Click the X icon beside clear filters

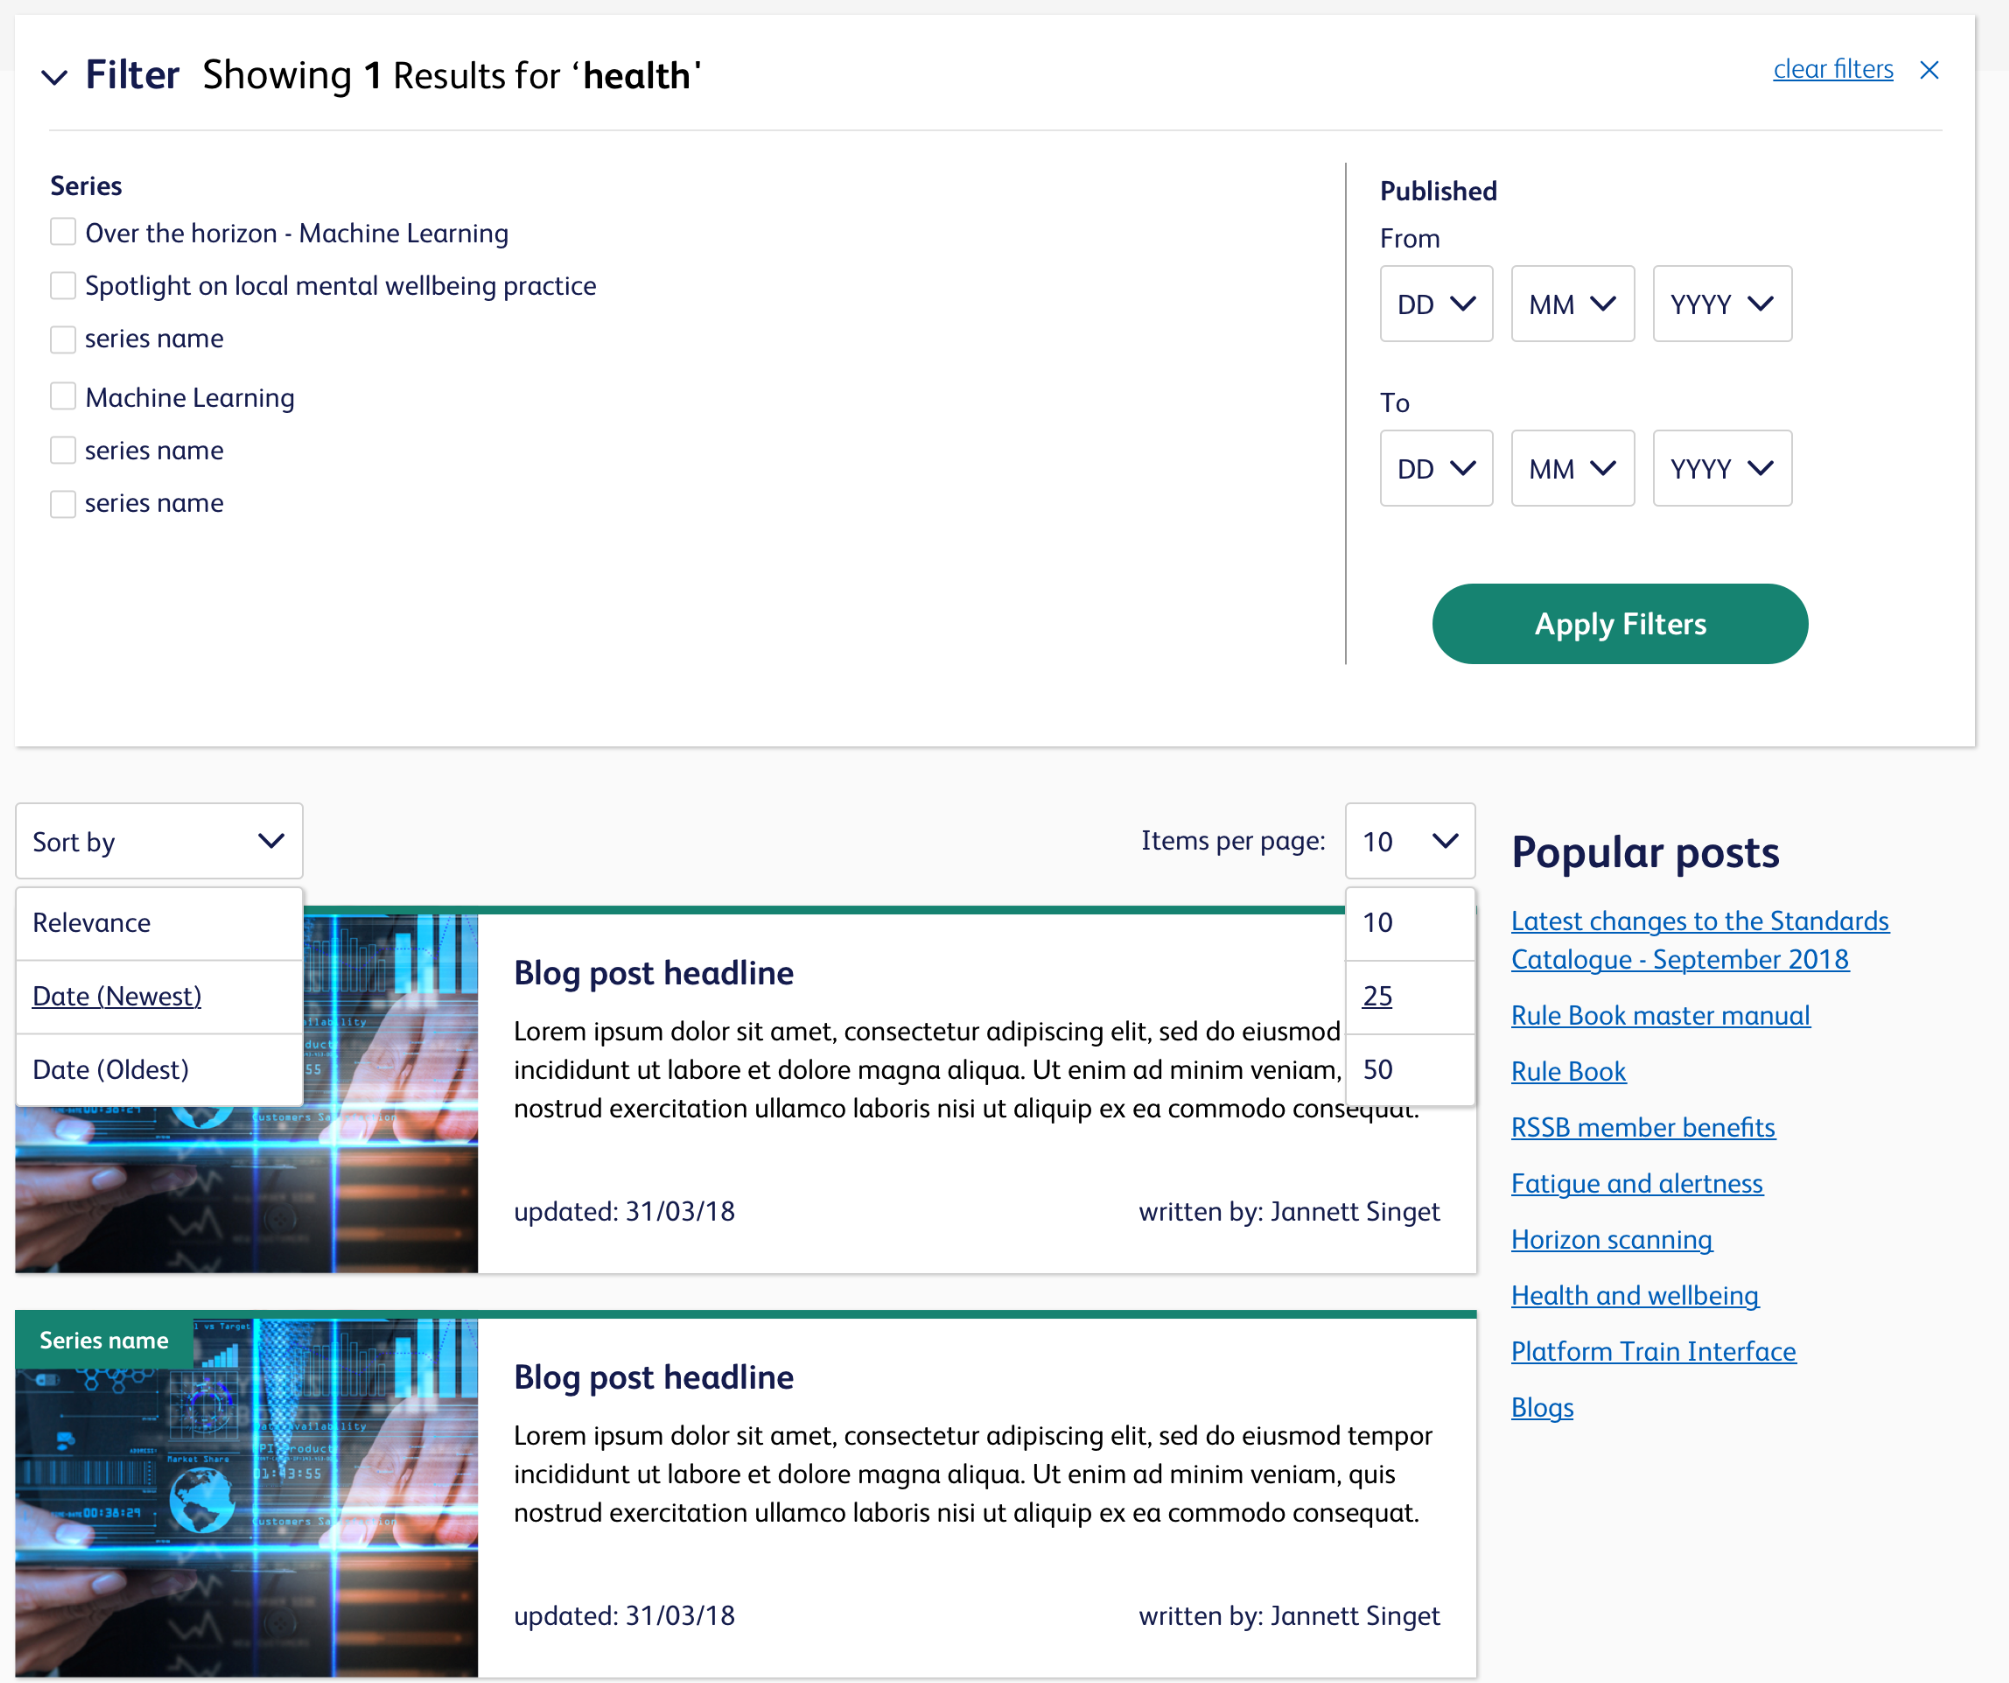(1929, 70)
